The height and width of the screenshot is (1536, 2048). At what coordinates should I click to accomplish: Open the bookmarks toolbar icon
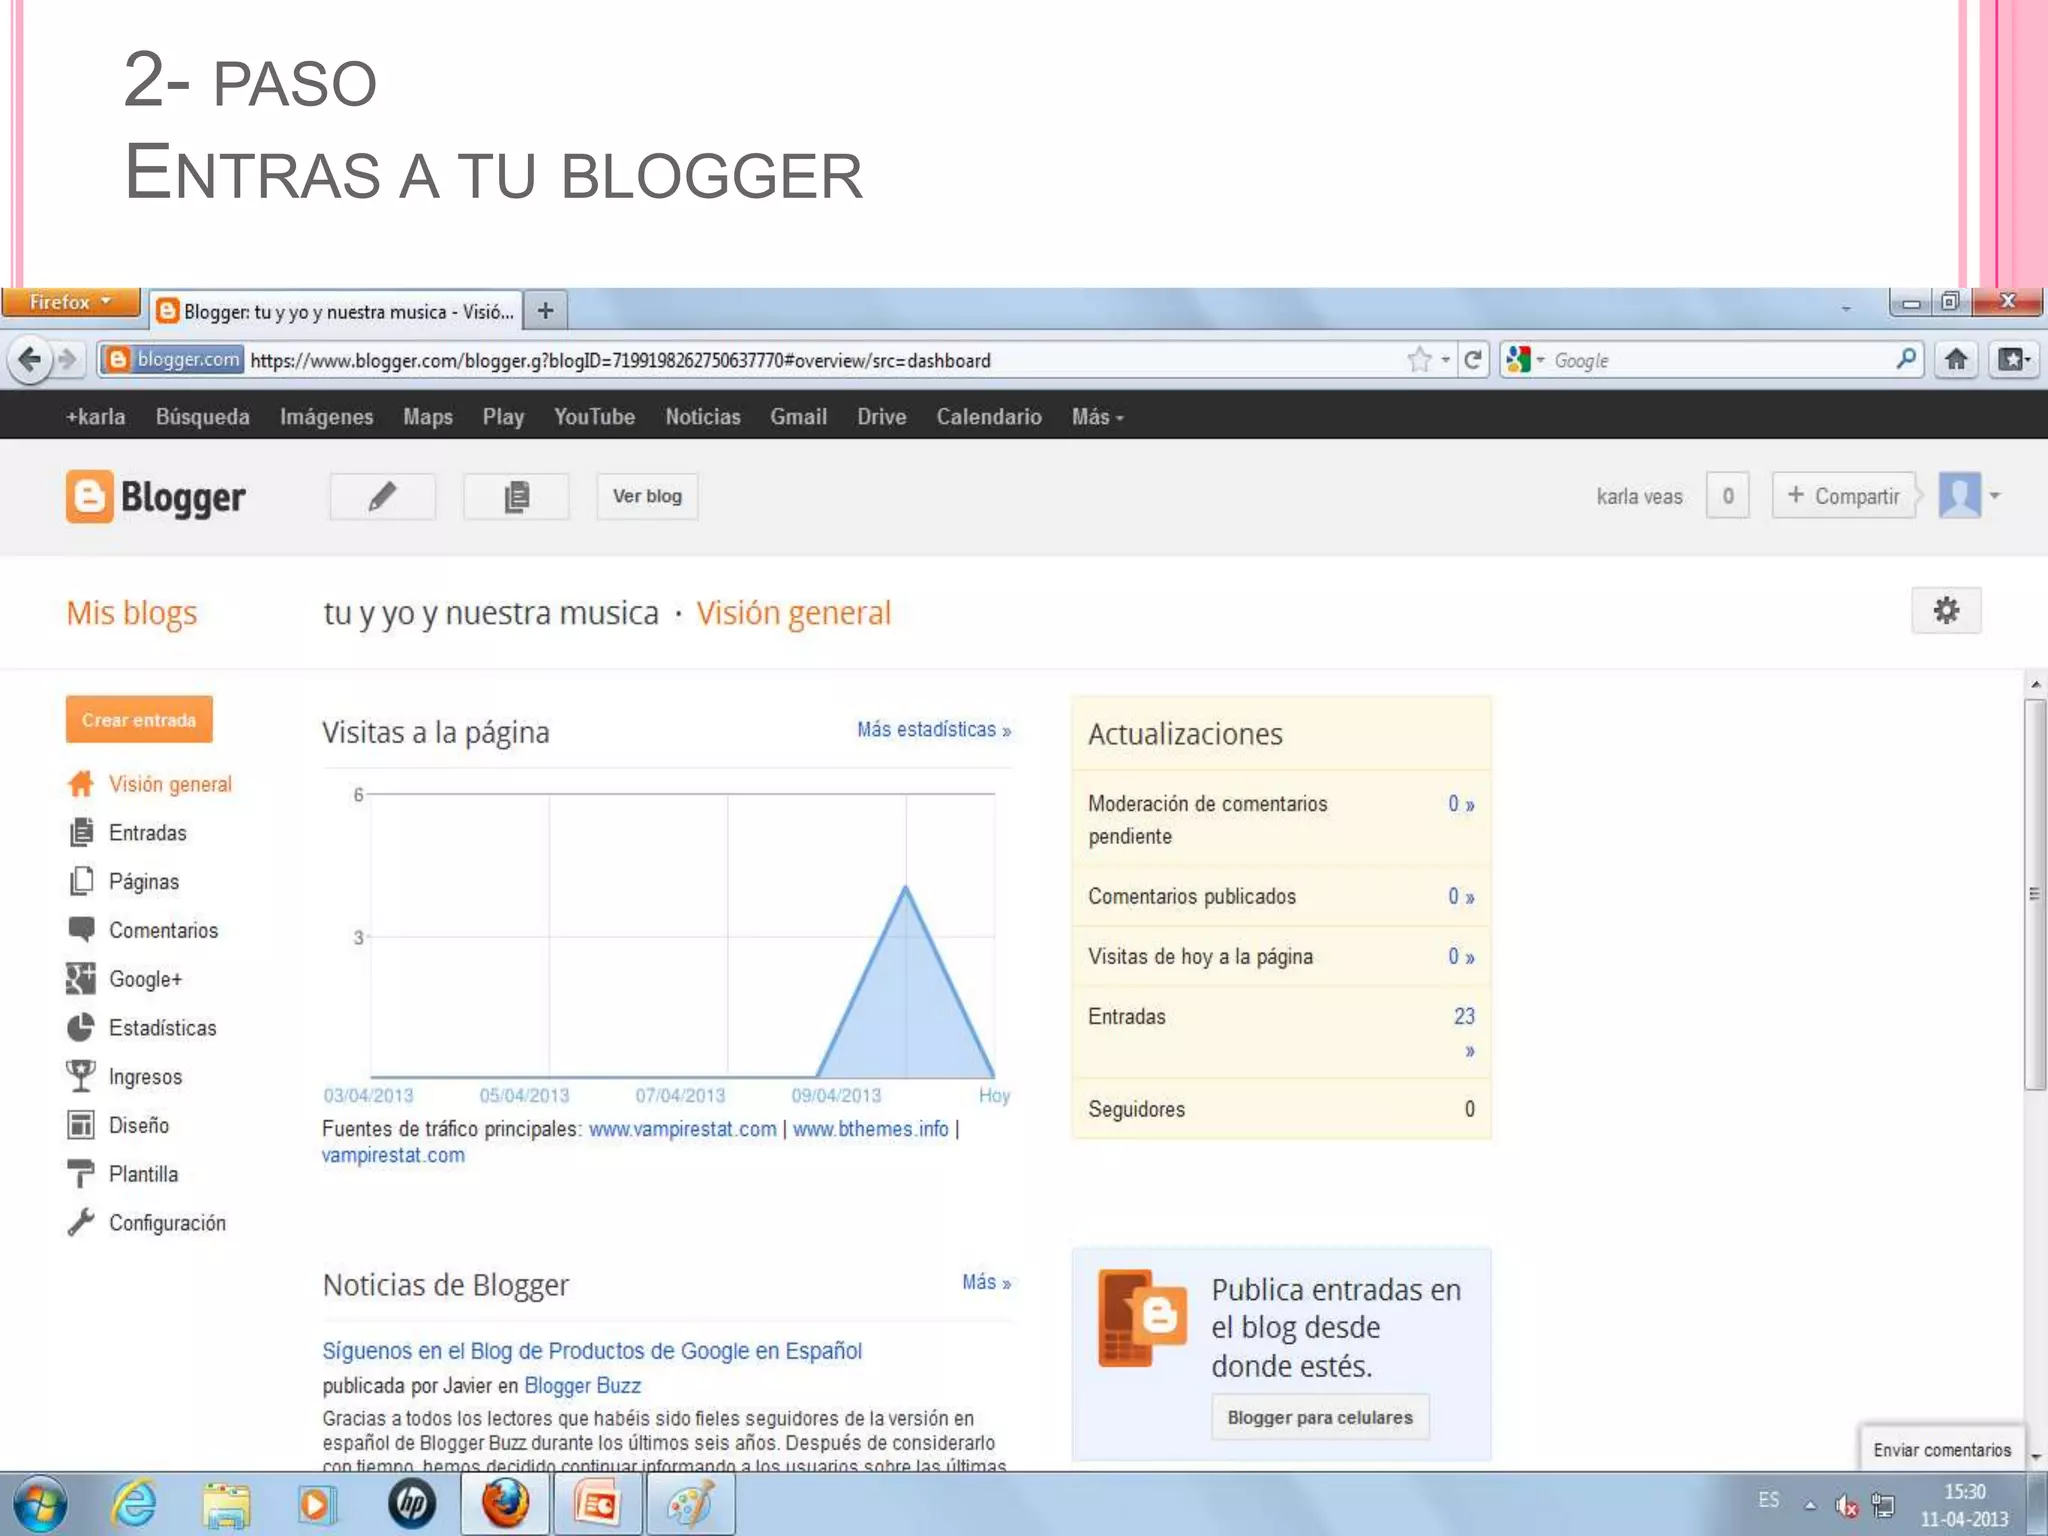[2013, 359]
